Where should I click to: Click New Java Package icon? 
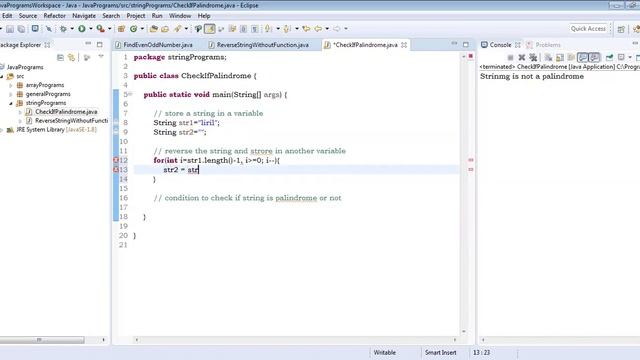[x=121, y=29]
